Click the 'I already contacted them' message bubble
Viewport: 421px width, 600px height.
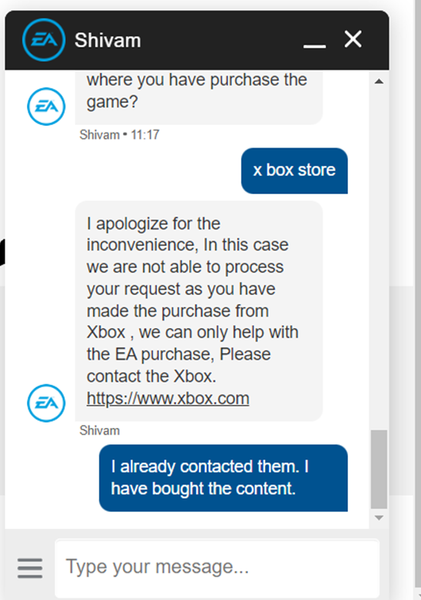pos(224,478)
